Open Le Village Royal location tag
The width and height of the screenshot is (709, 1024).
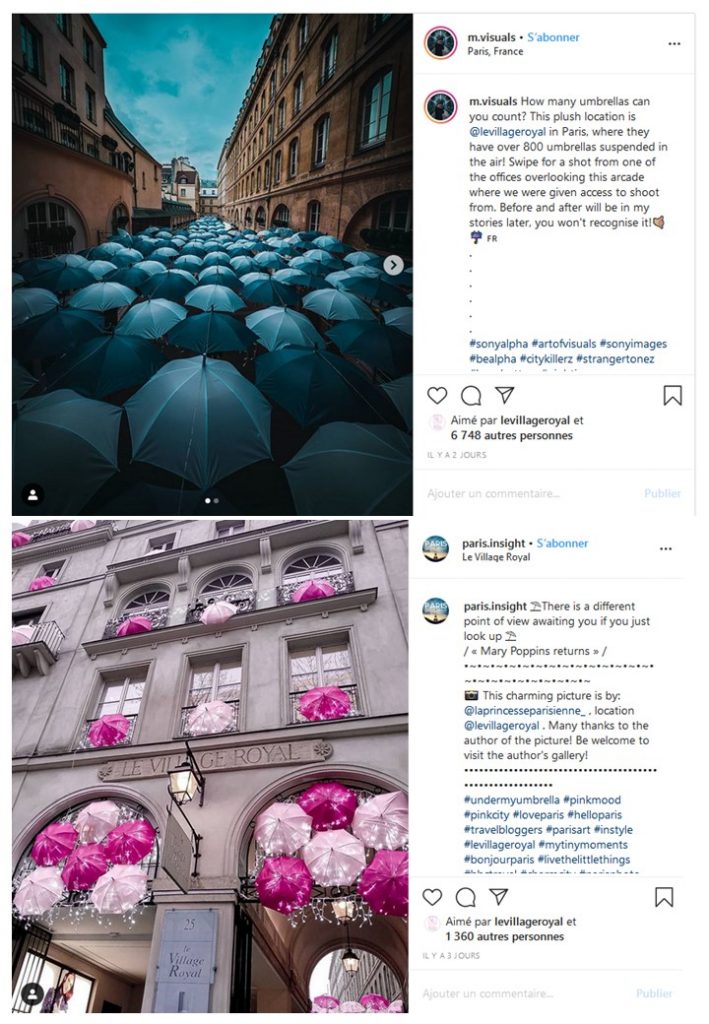[496, 557]
